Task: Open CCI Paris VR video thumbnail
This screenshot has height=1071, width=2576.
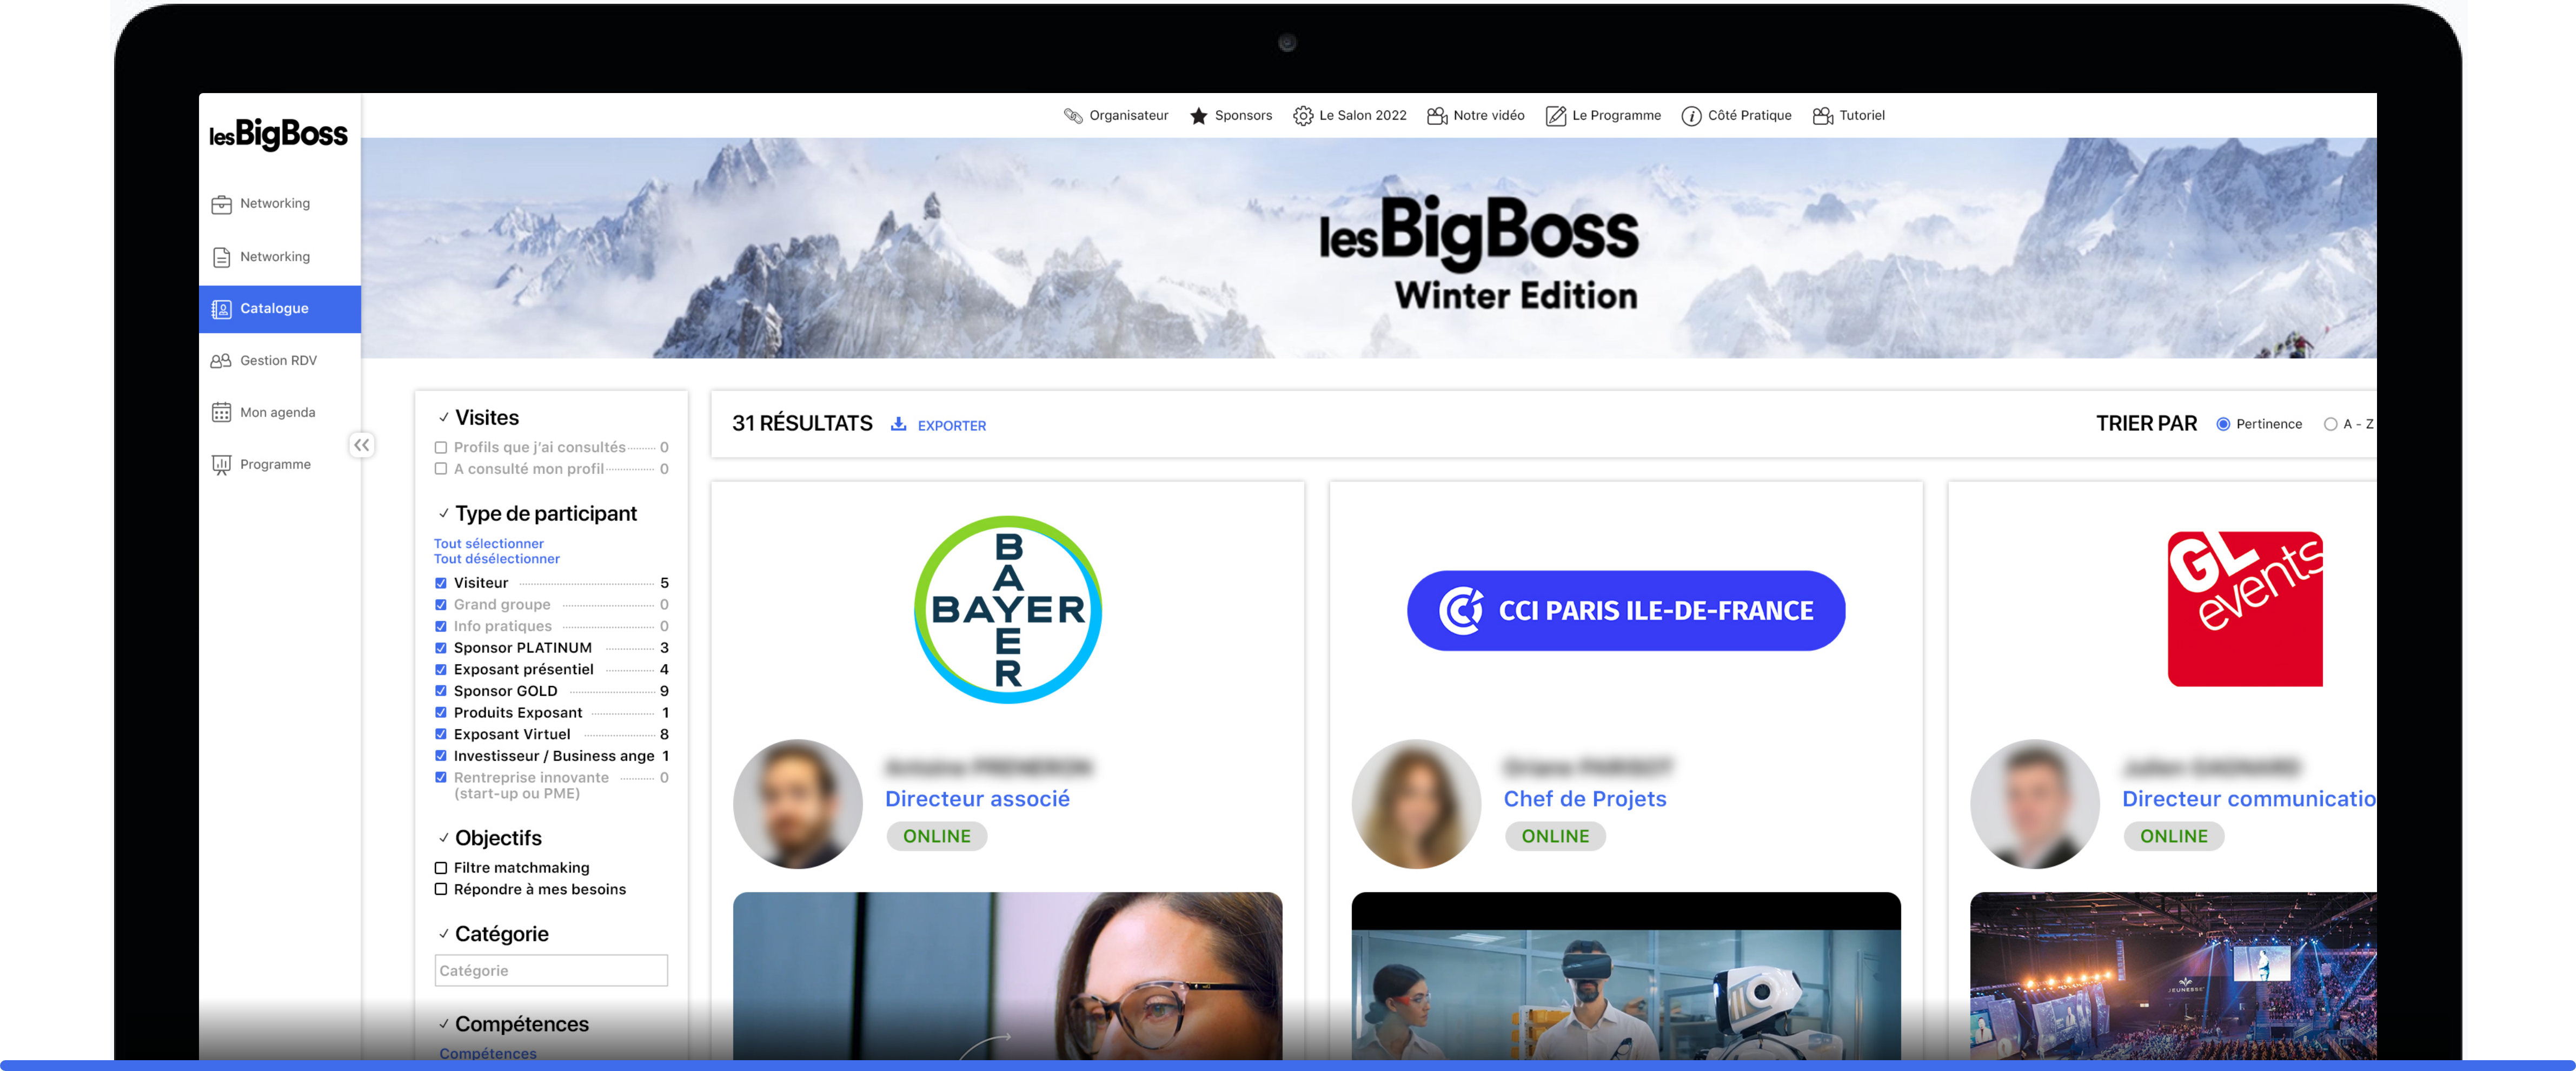Action: [1626, 977]
